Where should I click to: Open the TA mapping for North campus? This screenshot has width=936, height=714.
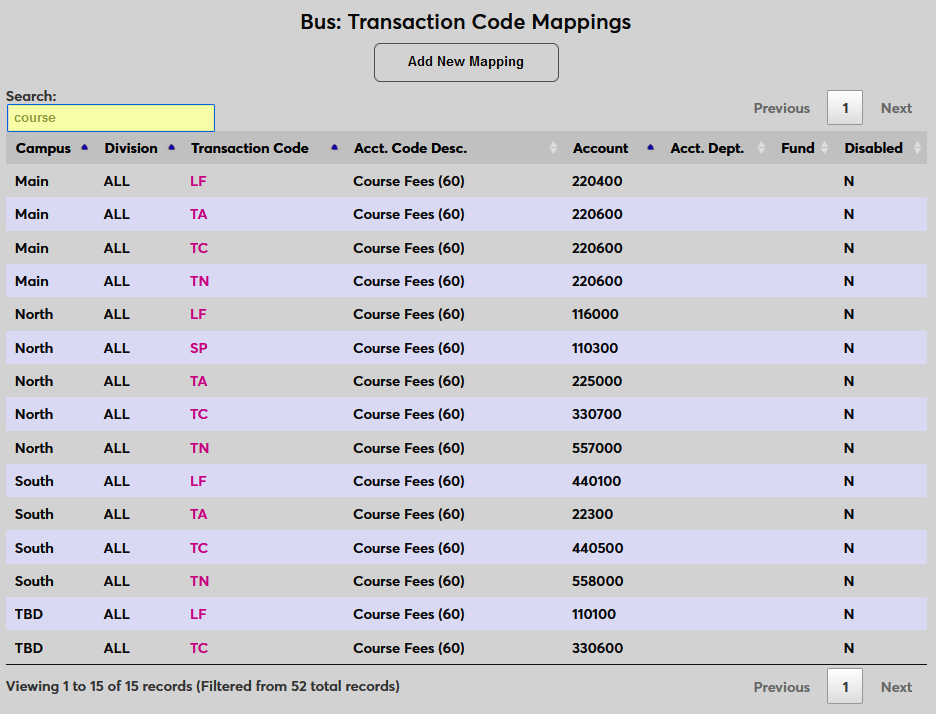pyautogui.click(x=197, y=381)
